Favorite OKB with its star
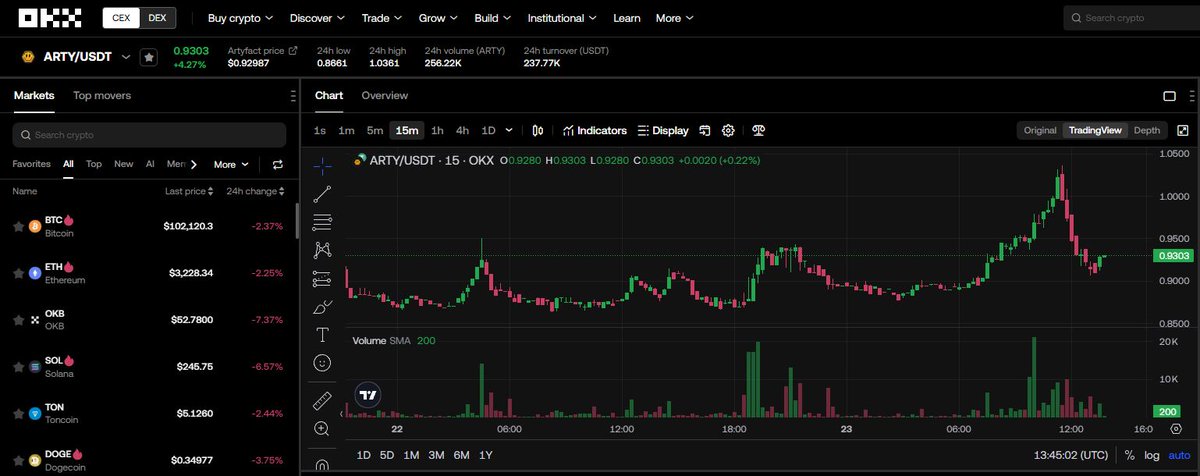1200x476 pixels. pyautogui.click(x=18, y=319)
